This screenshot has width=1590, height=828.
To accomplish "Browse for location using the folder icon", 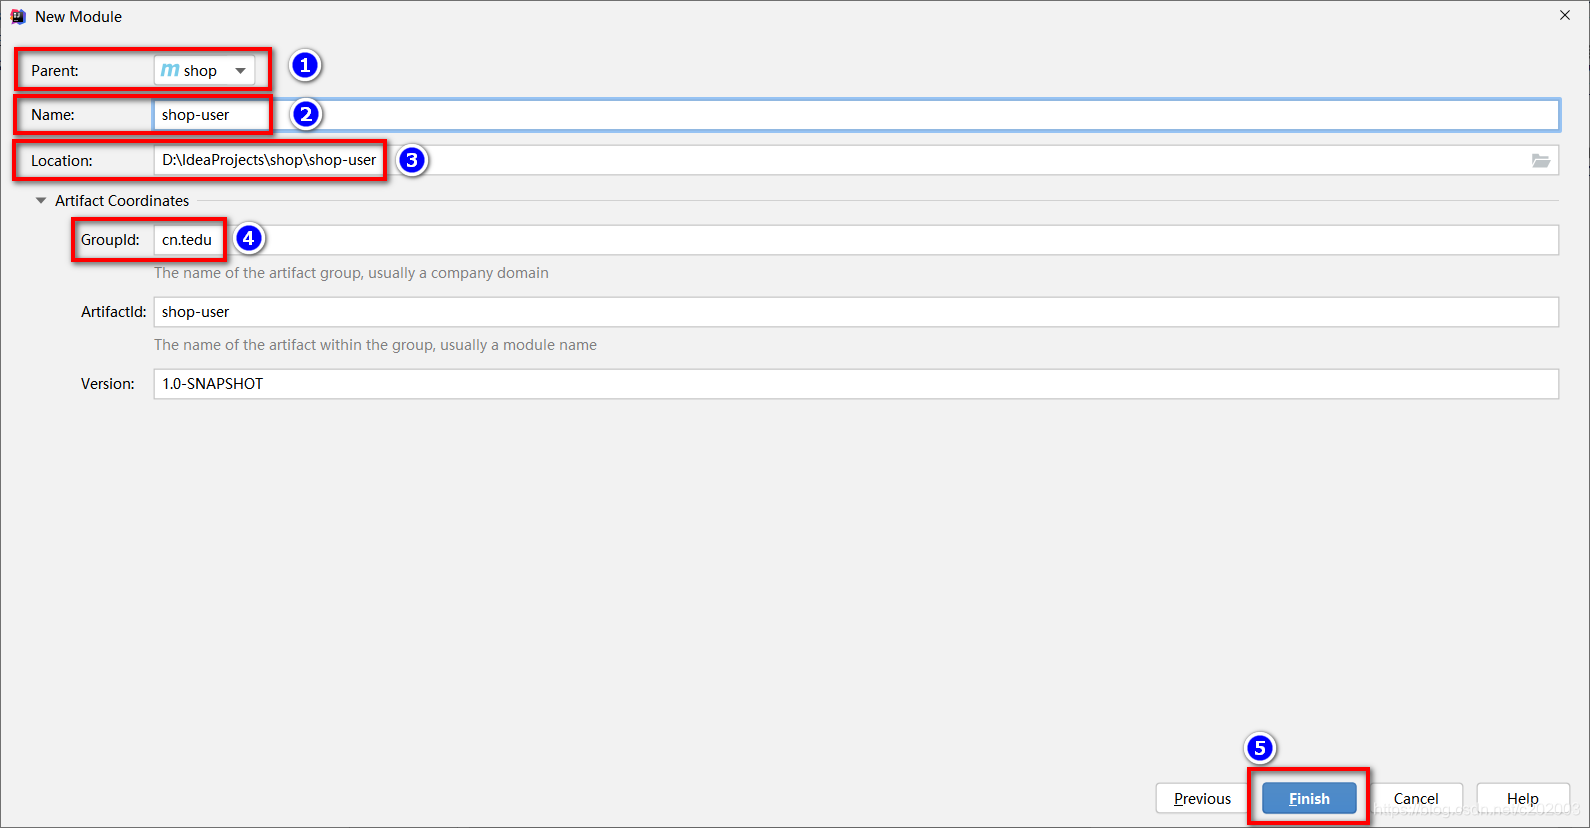I will click(1541, 160).
